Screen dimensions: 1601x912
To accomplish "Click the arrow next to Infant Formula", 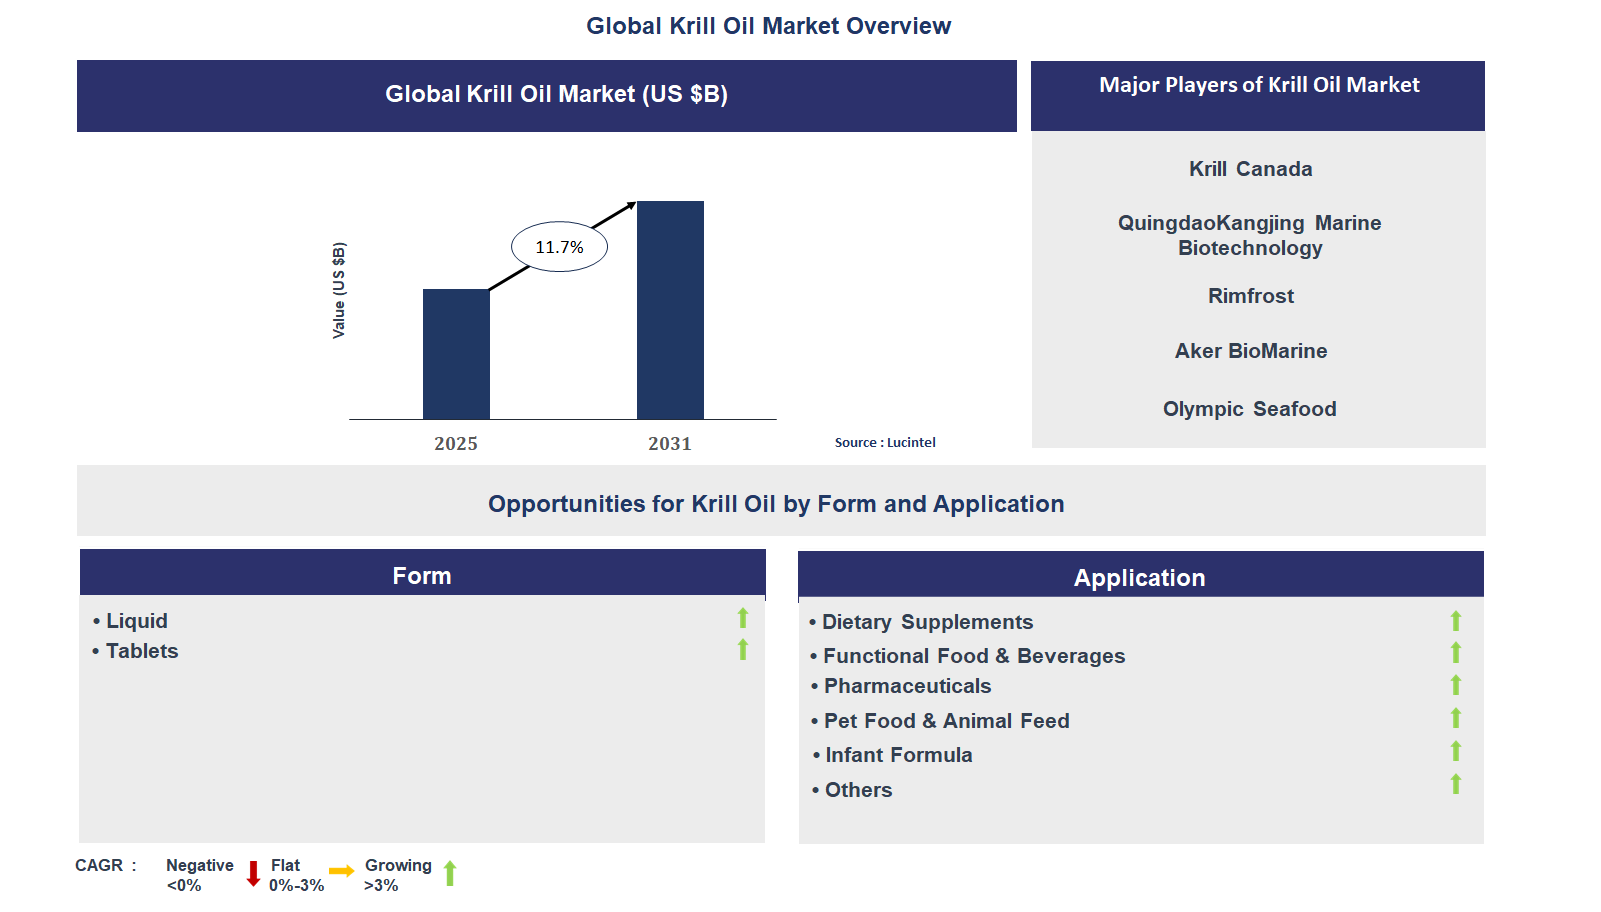I will [x=1456, y=749].
